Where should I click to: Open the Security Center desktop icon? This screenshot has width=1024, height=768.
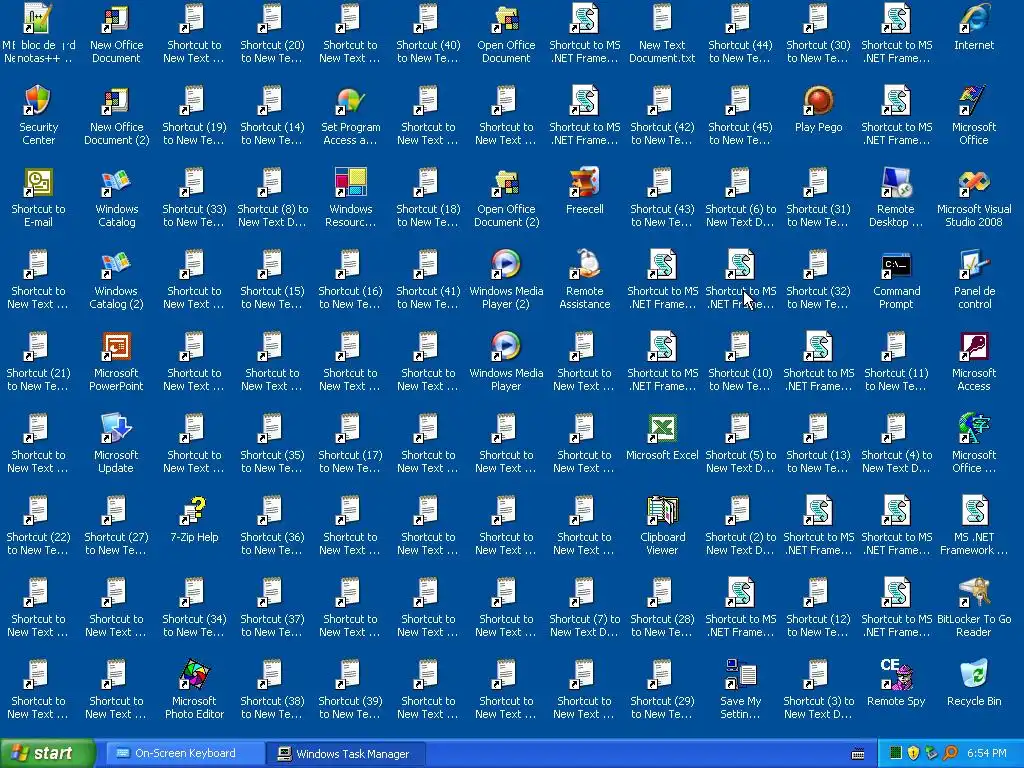coord(38,114)
